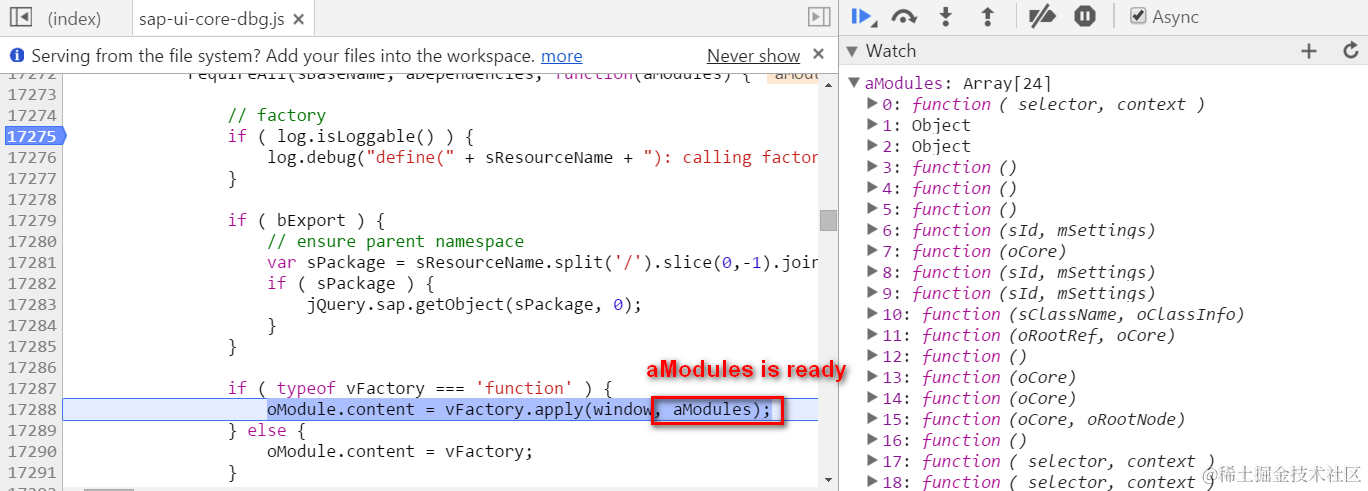
Task: Click the 'aModules: Array[24]' label
Action: 957,83
